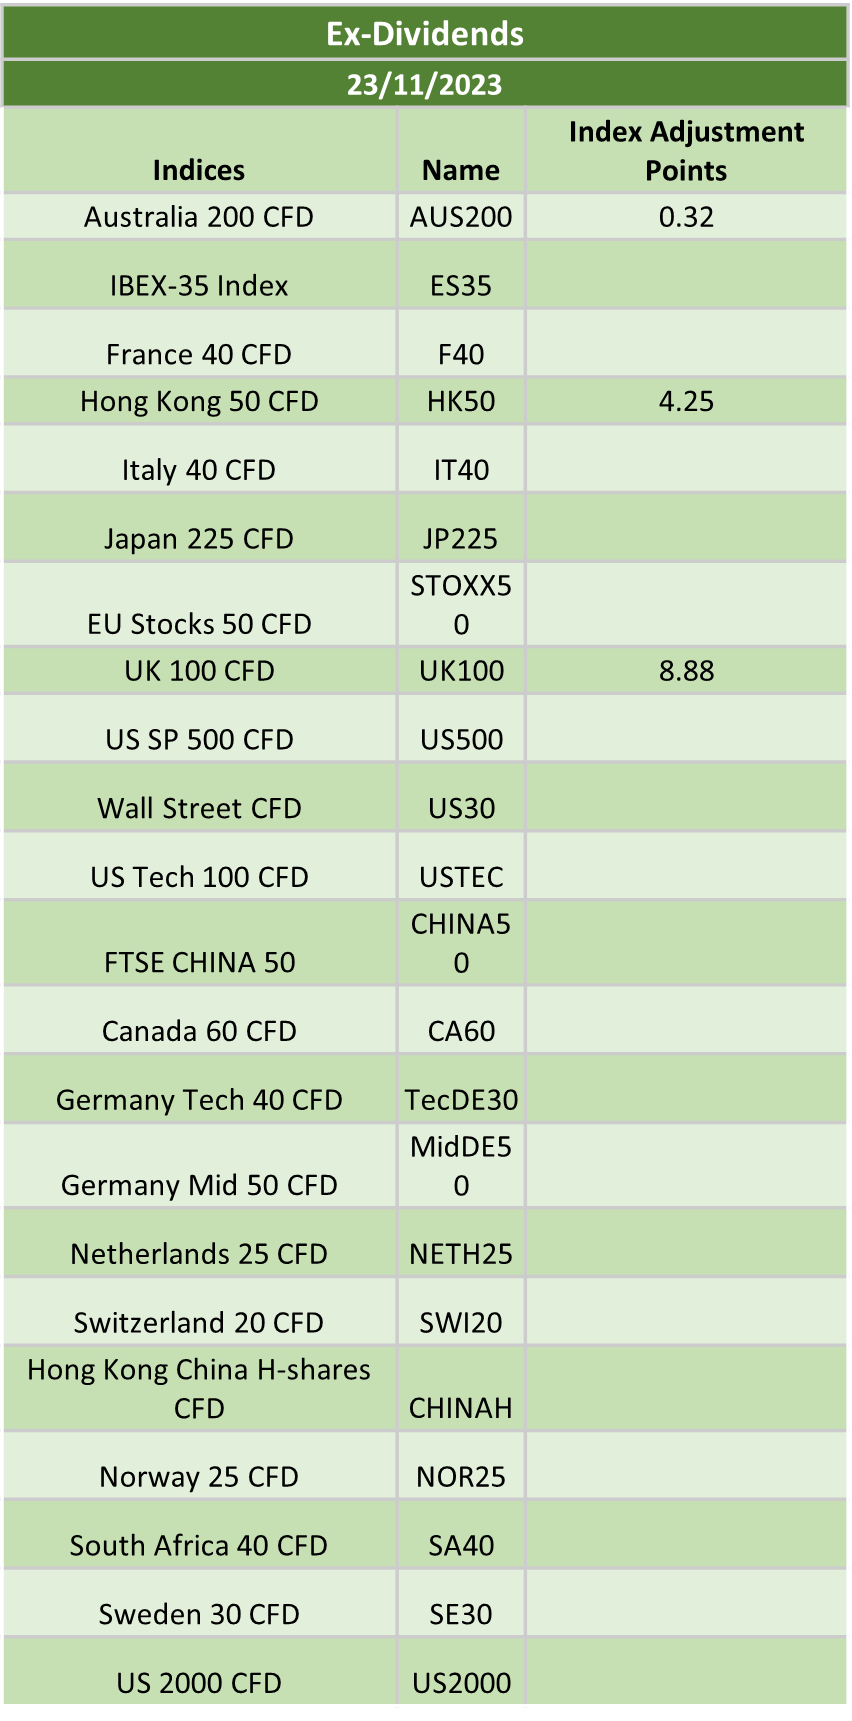Click the Ex-Dividends title header
This screenshot has width=852, height=1721.
click(425, 33)
